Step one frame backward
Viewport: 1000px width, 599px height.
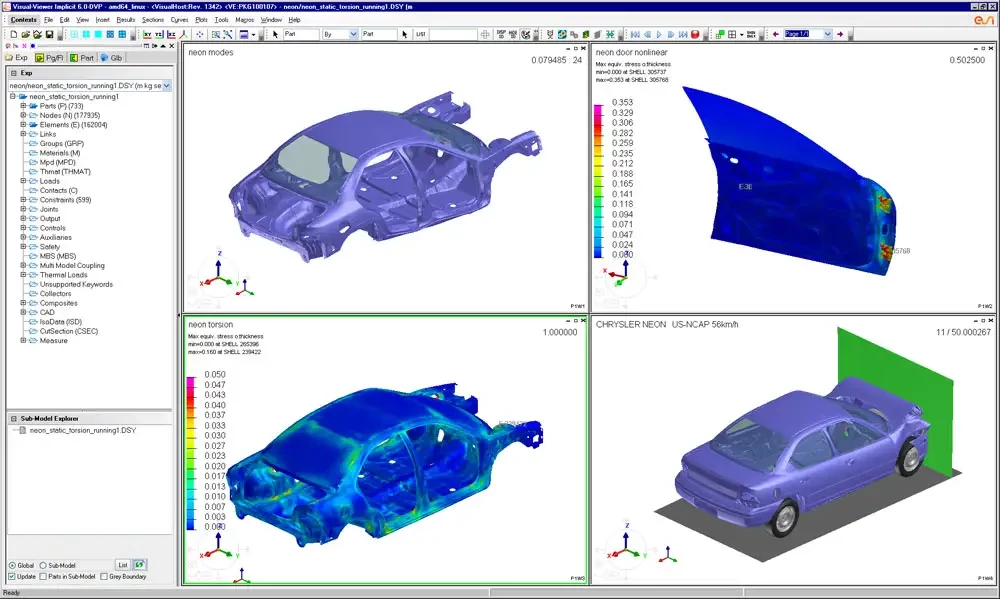tap(647, 34)
